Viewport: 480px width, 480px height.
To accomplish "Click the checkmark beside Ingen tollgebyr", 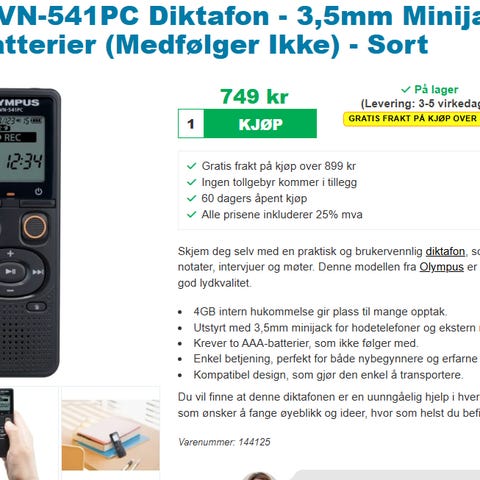I will tap(191, 182).
